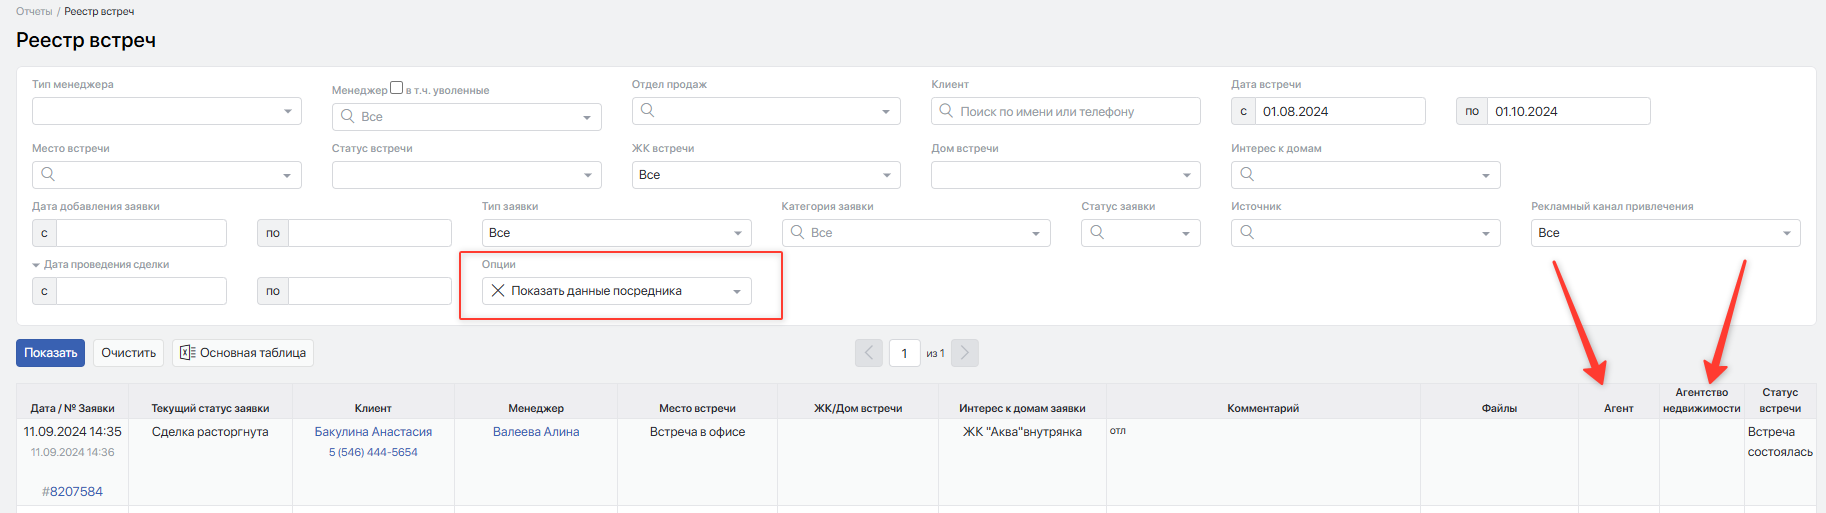Open the Источник dropdown
Viewport: 1826px width, 513px height.
coord(1366,233)
